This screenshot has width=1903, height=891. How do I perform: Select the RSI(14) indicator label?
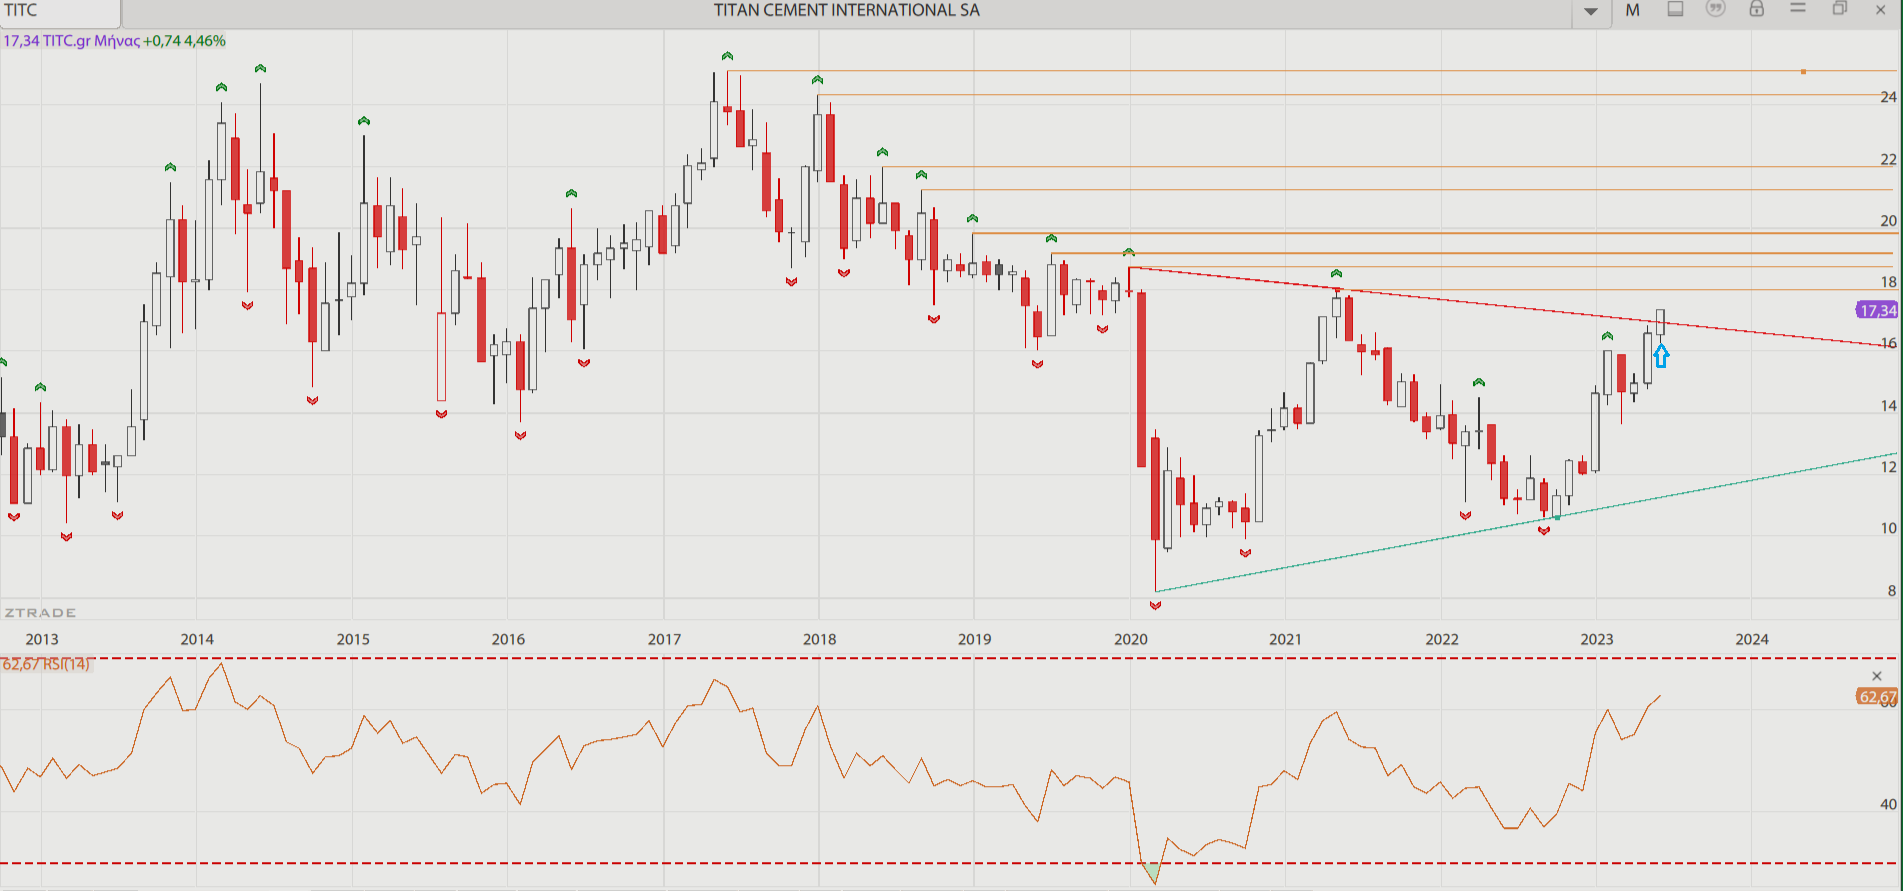click(x=46, y=664)
